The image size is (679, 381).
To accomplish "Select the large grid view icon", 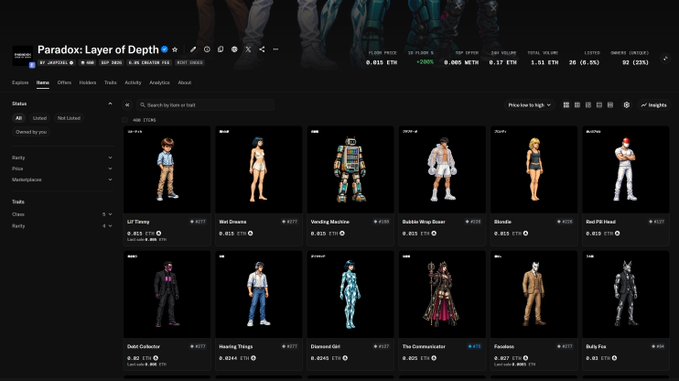I will pyautogui.click(x=566, y=105).
